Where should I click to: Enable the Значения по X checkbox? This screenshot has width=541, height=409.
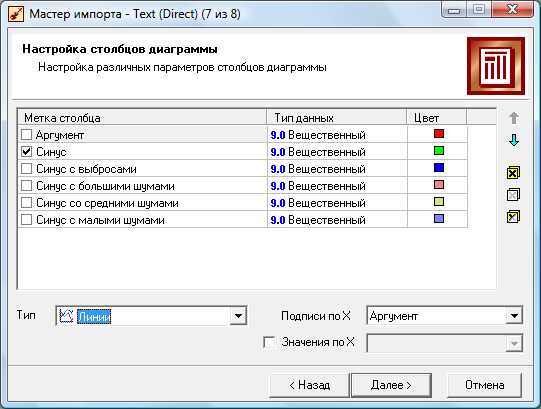pos(269,342)
